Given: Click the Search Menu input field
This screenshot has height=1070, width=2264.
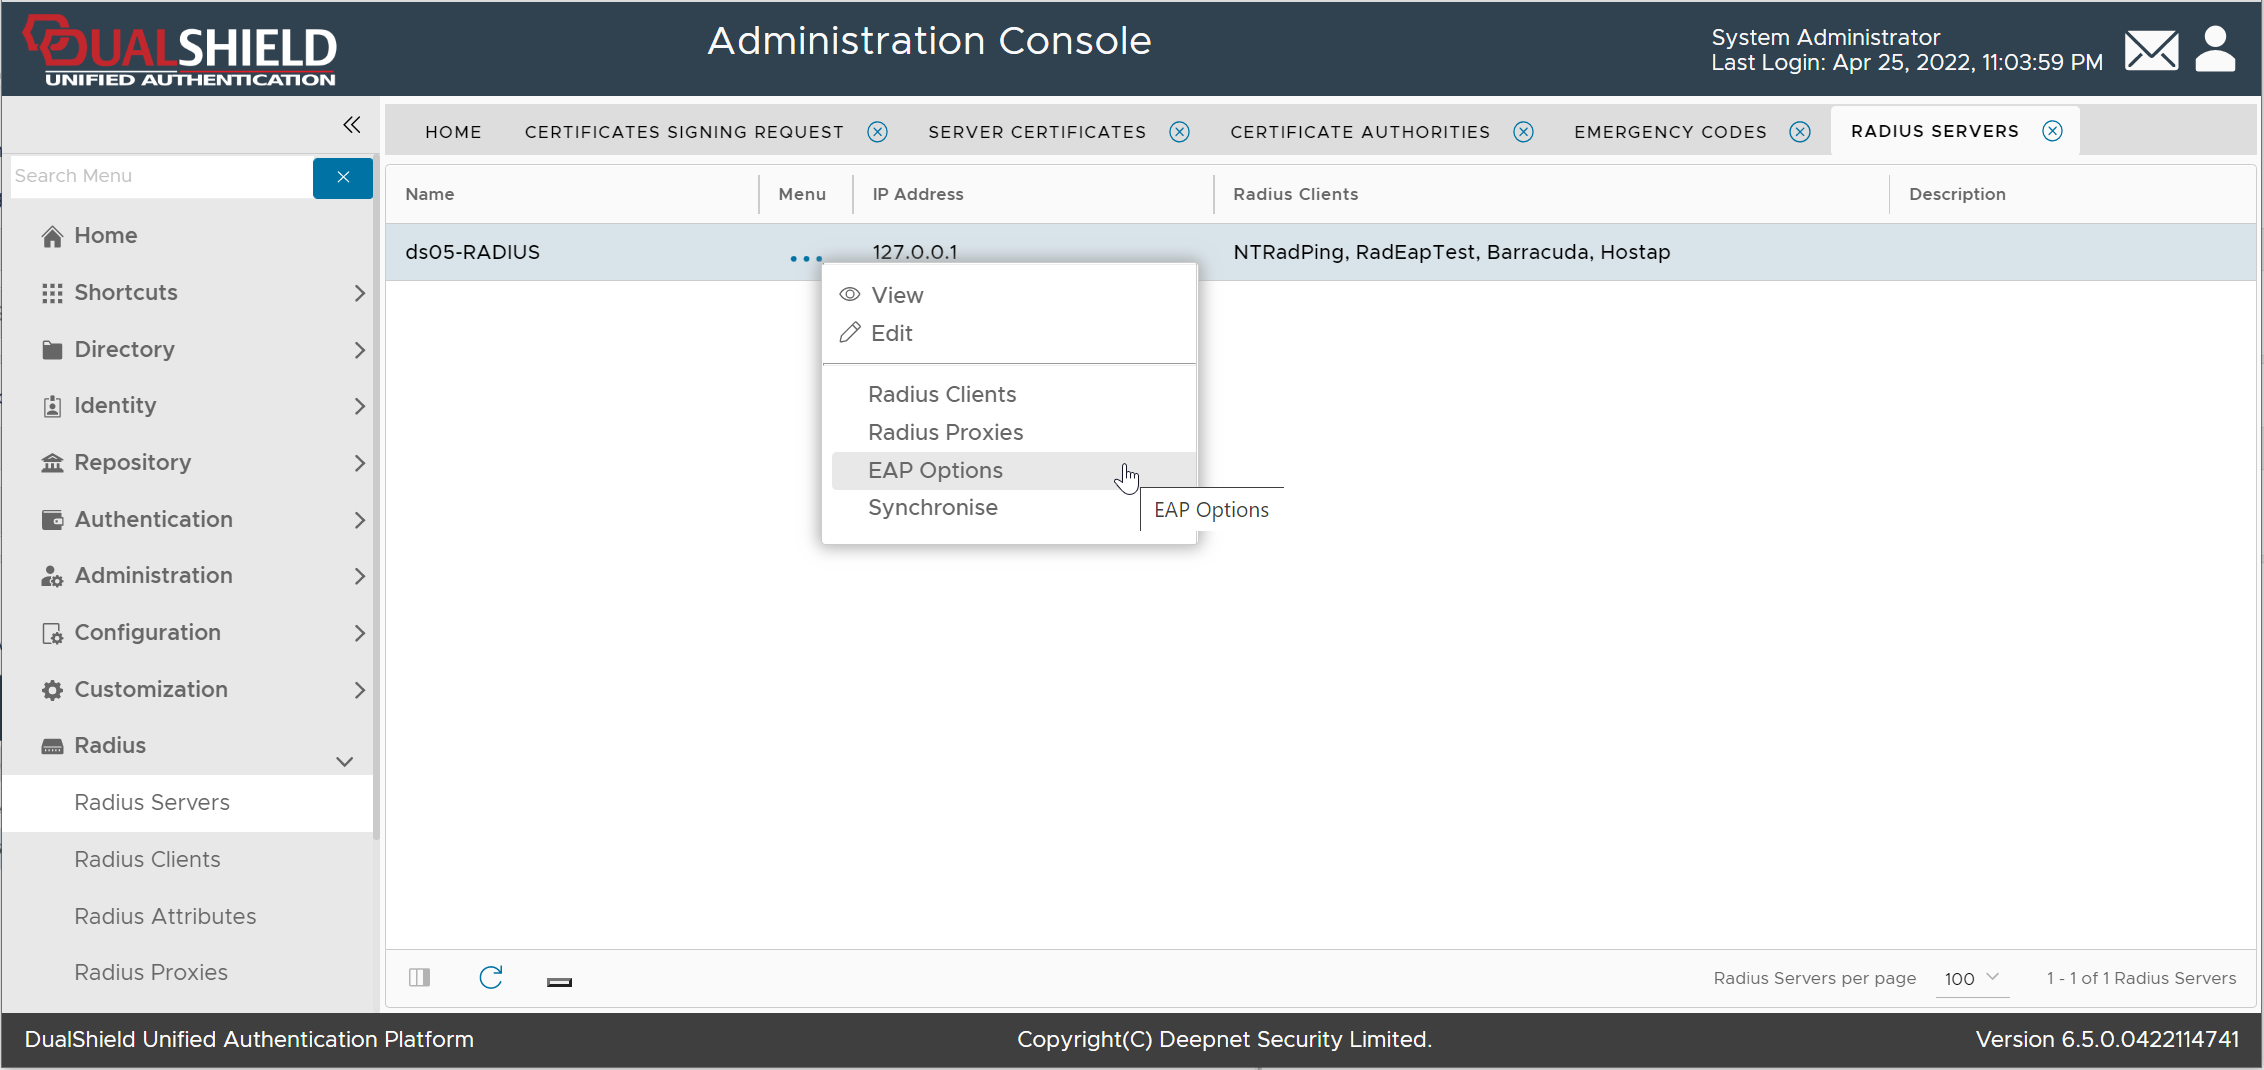Looking at the screenshot, I should [x=160, y=176].
